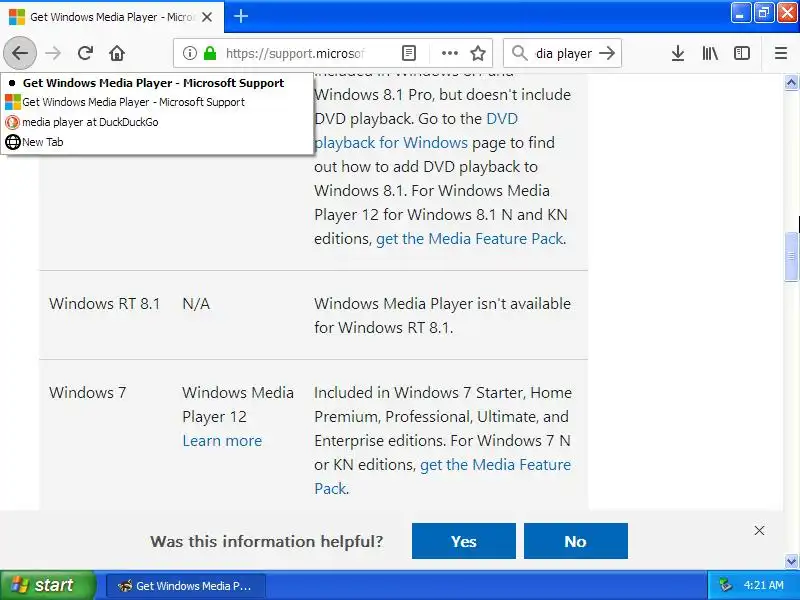Open the downloads panel
800x600 pixels.
pyautogui.click(x=678, y=53)
